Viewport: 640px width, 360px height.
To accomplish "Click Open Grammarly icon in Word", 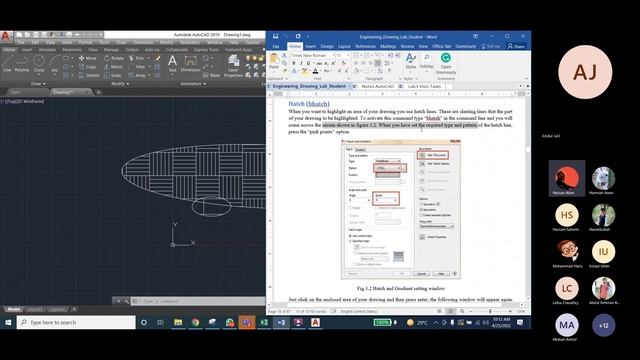I will coord(446,63).
